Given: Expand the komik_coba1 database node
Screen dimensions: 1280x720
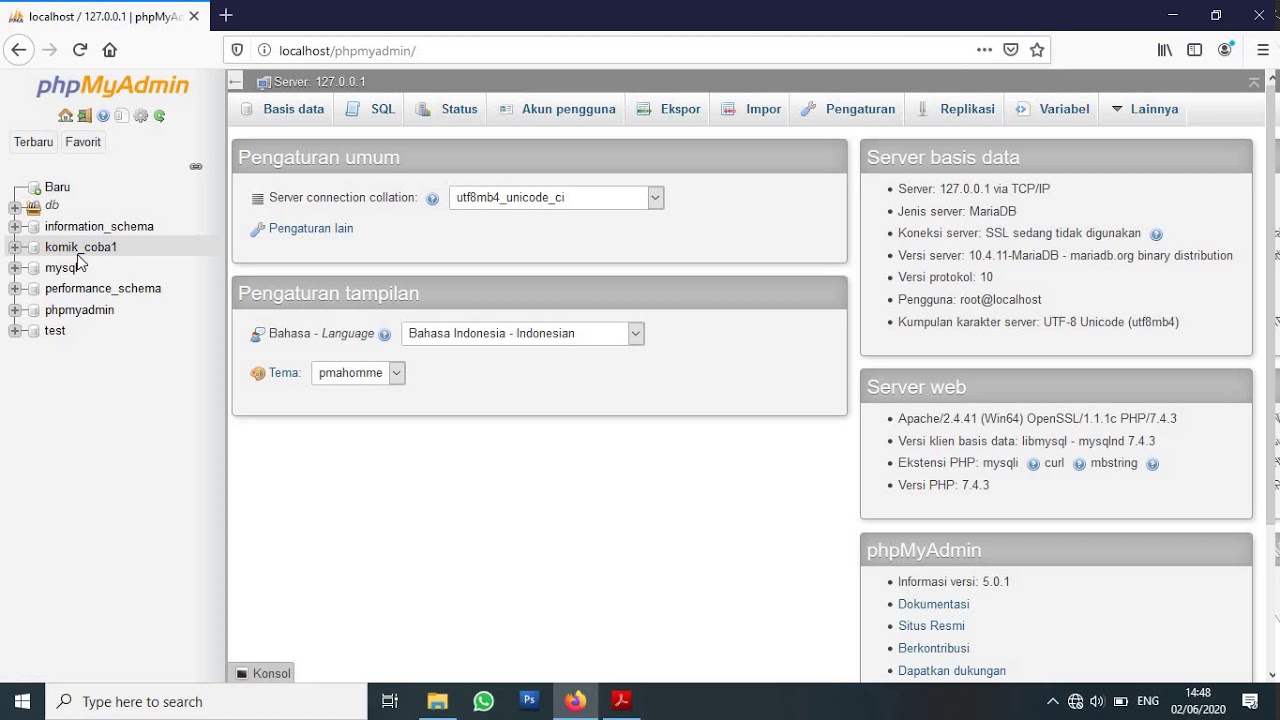Looking at the screenshot, I should [15, 247].
